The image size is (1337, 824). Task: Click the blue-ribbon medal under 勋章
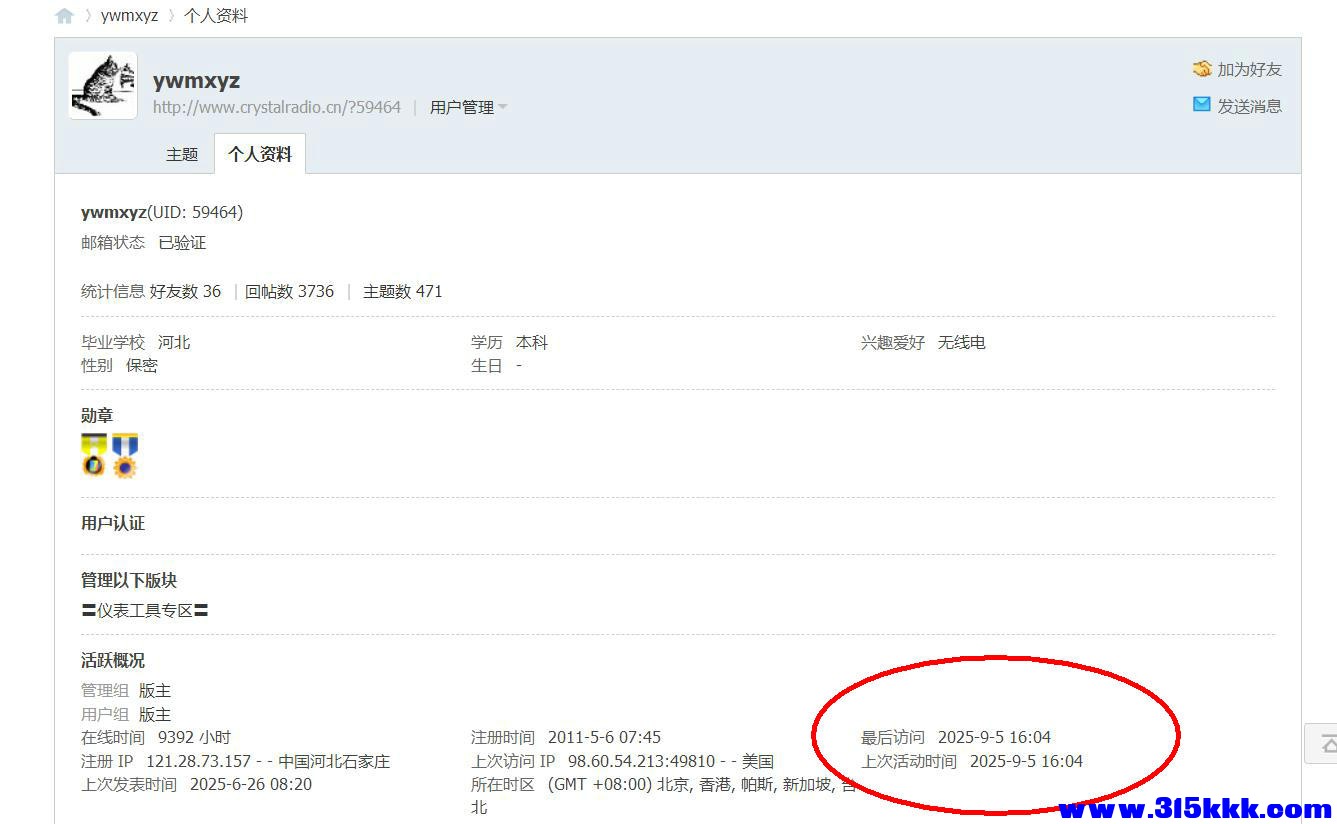(124, 455)
